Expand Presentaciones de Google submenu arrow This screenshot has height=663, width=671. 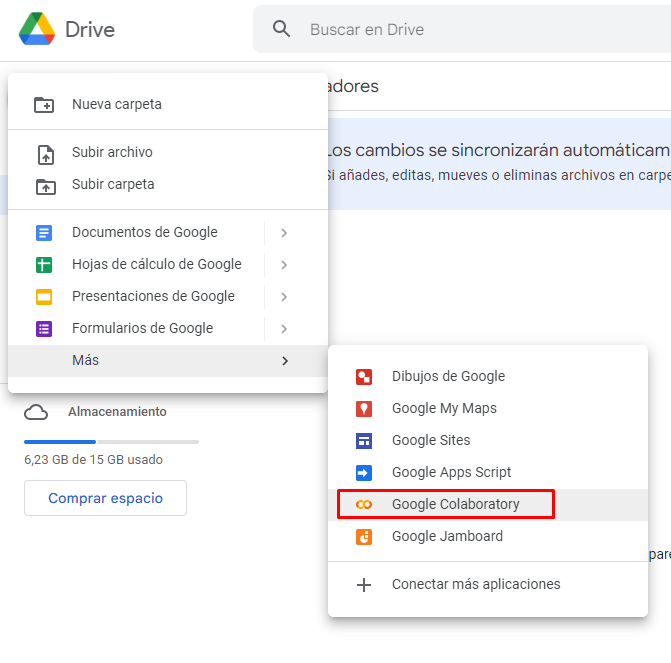(x=284, y=297)
